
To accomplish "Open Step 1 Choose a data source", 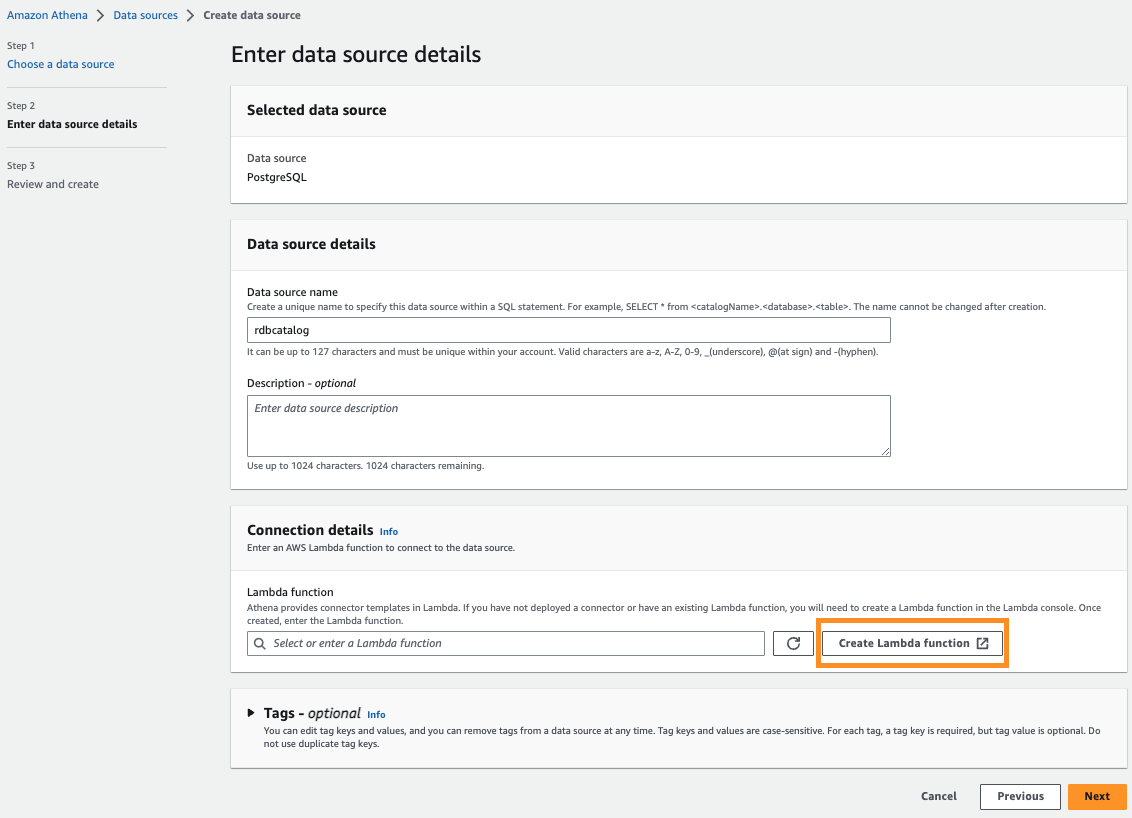I will coord(61,64).
